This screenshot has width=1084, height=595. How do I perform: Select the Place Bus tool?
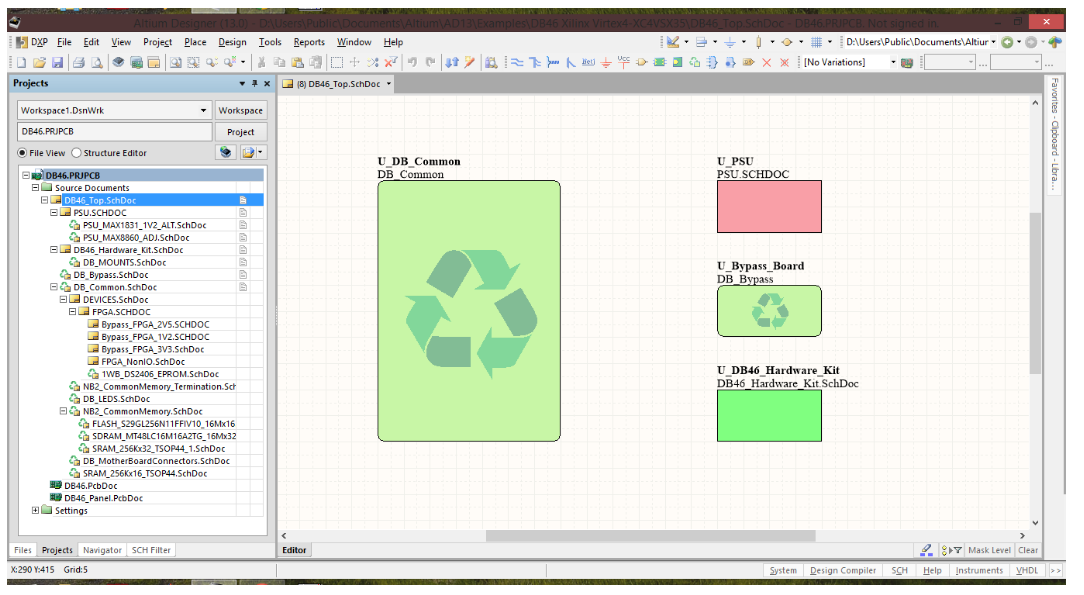535,61
